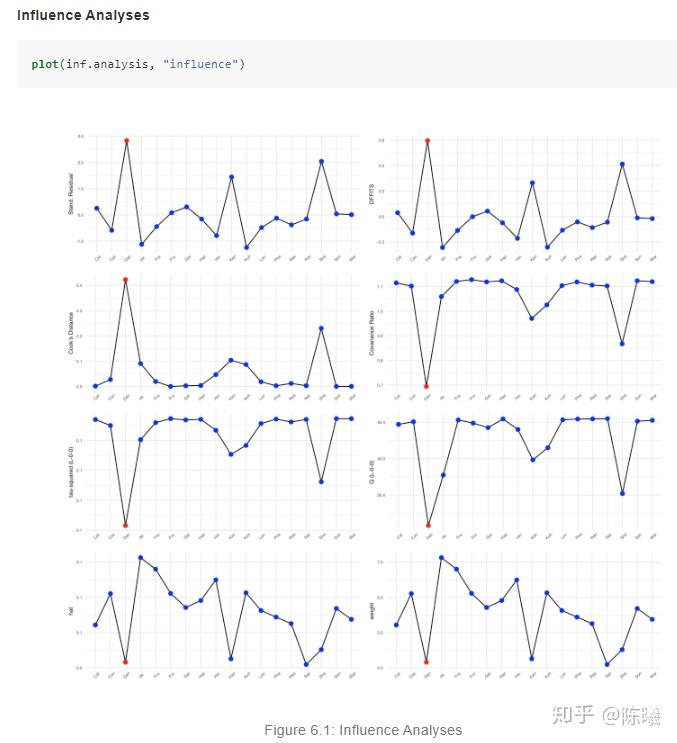Image resolution: width=677 pixels, height=743 pixels.
Task: Click the red point in Stand. Residual plot
Action: click(x=126, y=141)
